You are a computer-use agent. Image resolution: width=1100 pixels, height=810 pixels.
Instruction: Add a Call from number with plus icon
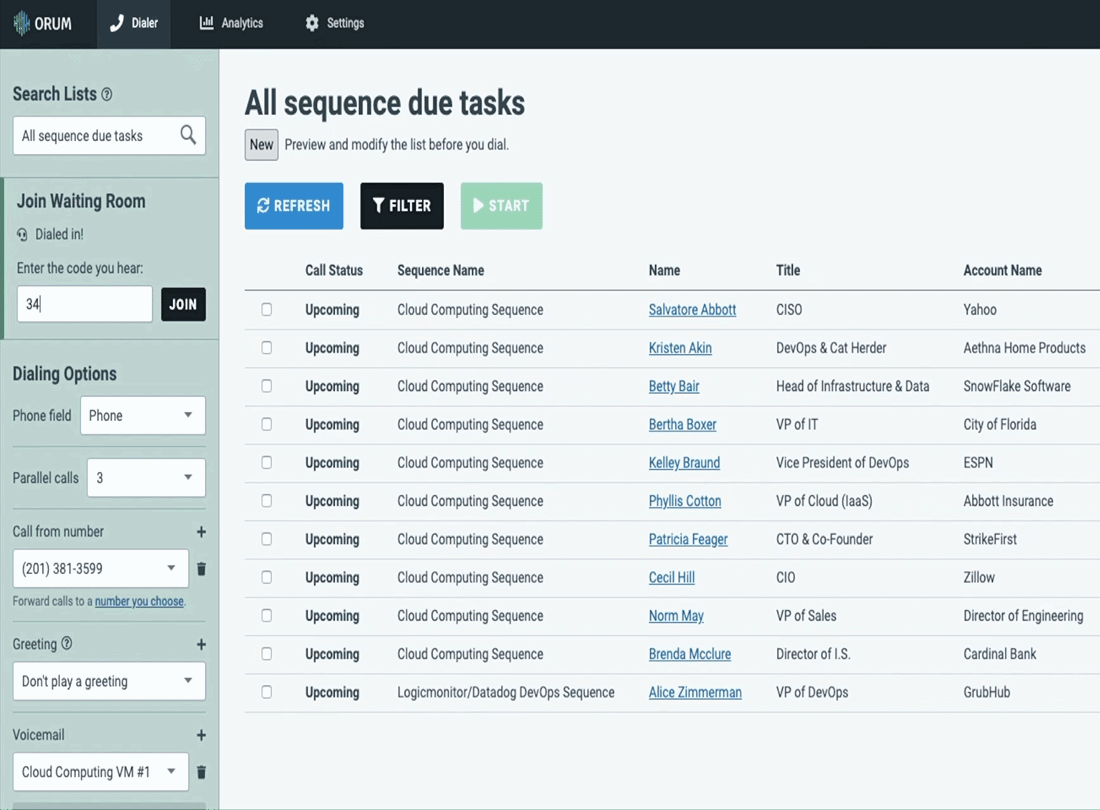tap(201, 532)
